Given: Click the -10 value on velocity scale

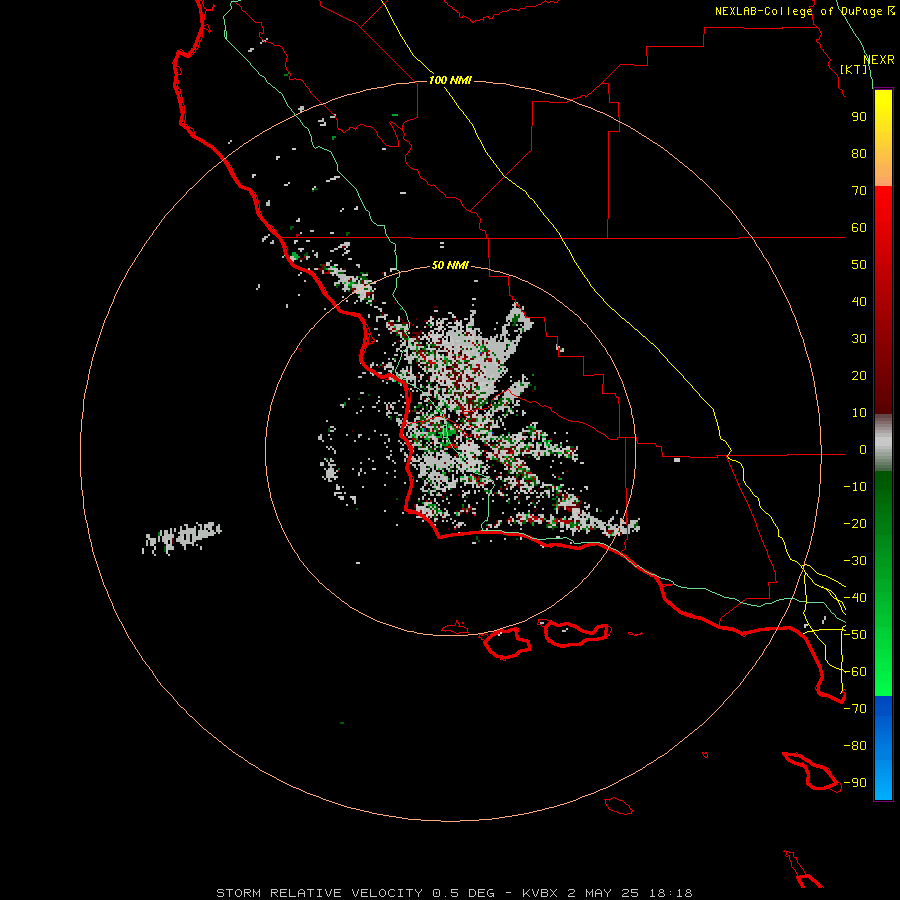Looking at the screenshot, I should (855, 487).
